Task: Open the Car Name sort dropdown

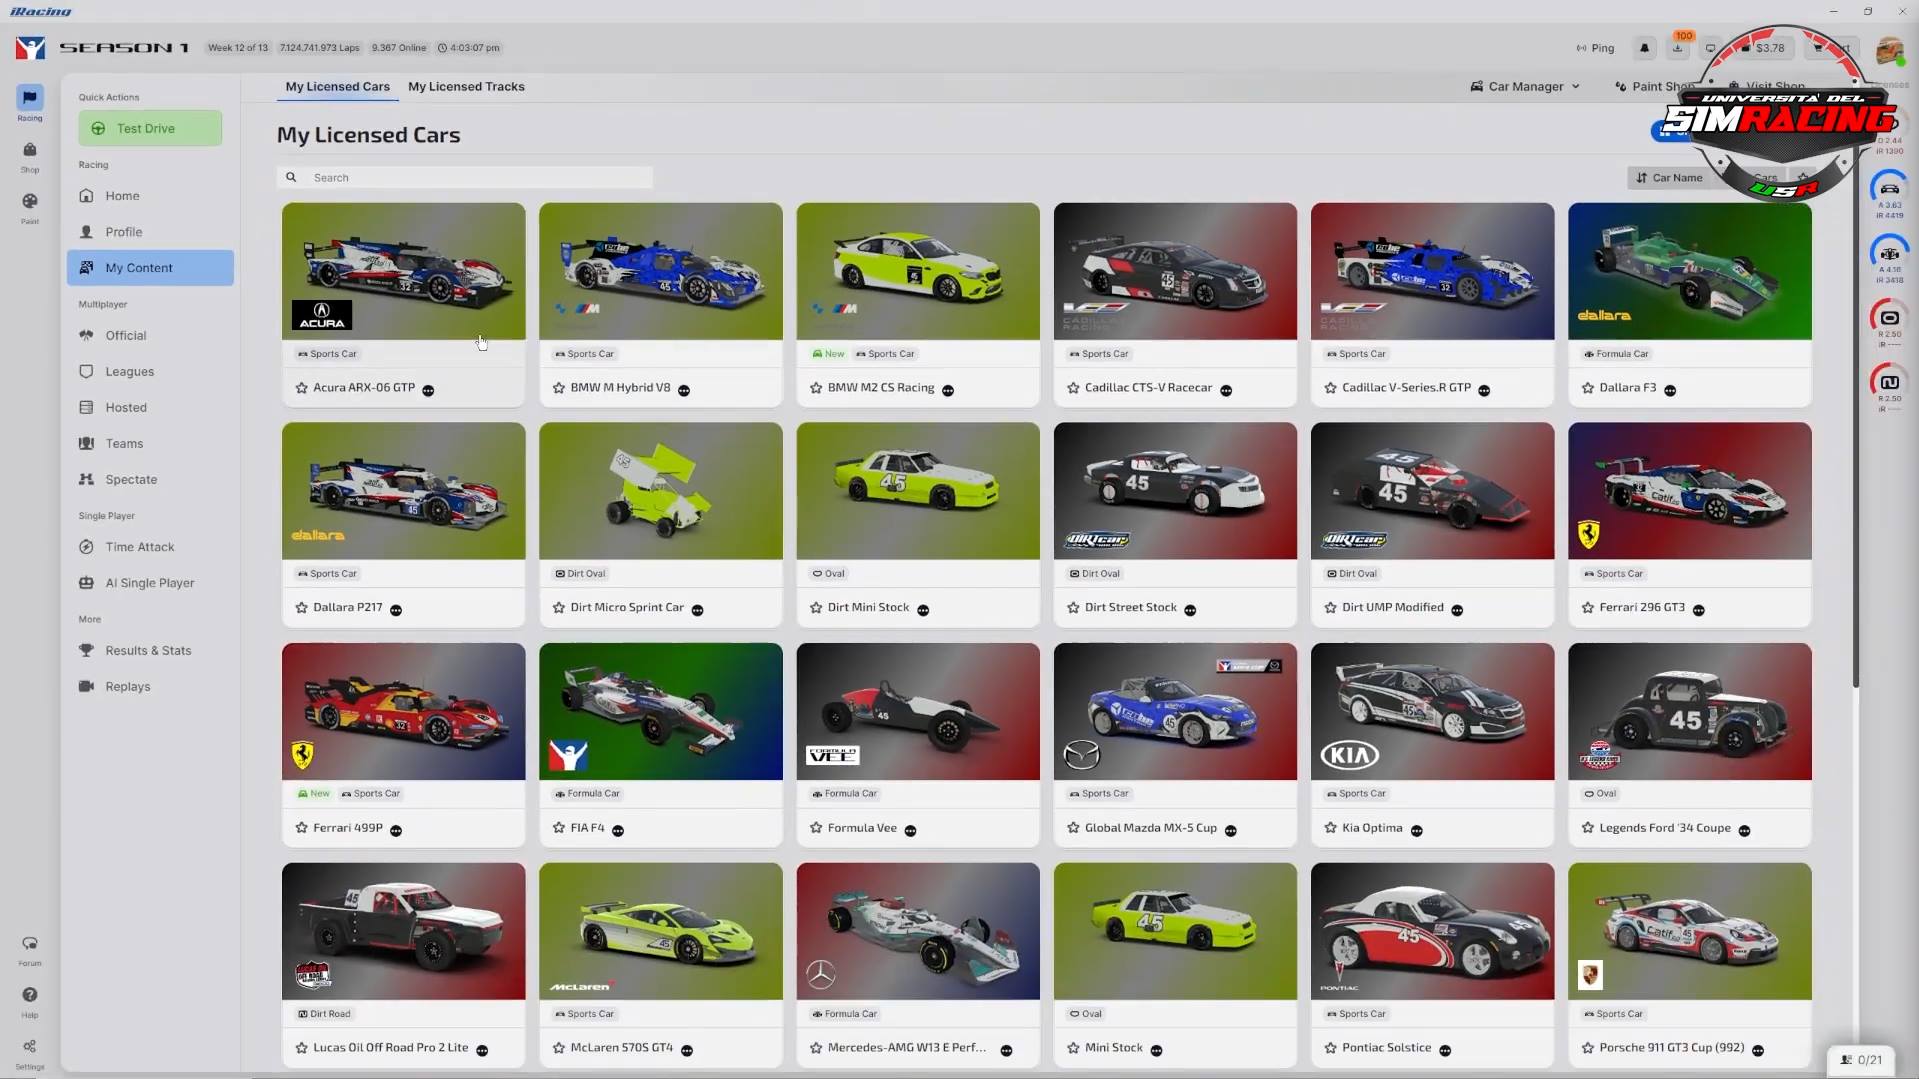Action: point(1669,178)
